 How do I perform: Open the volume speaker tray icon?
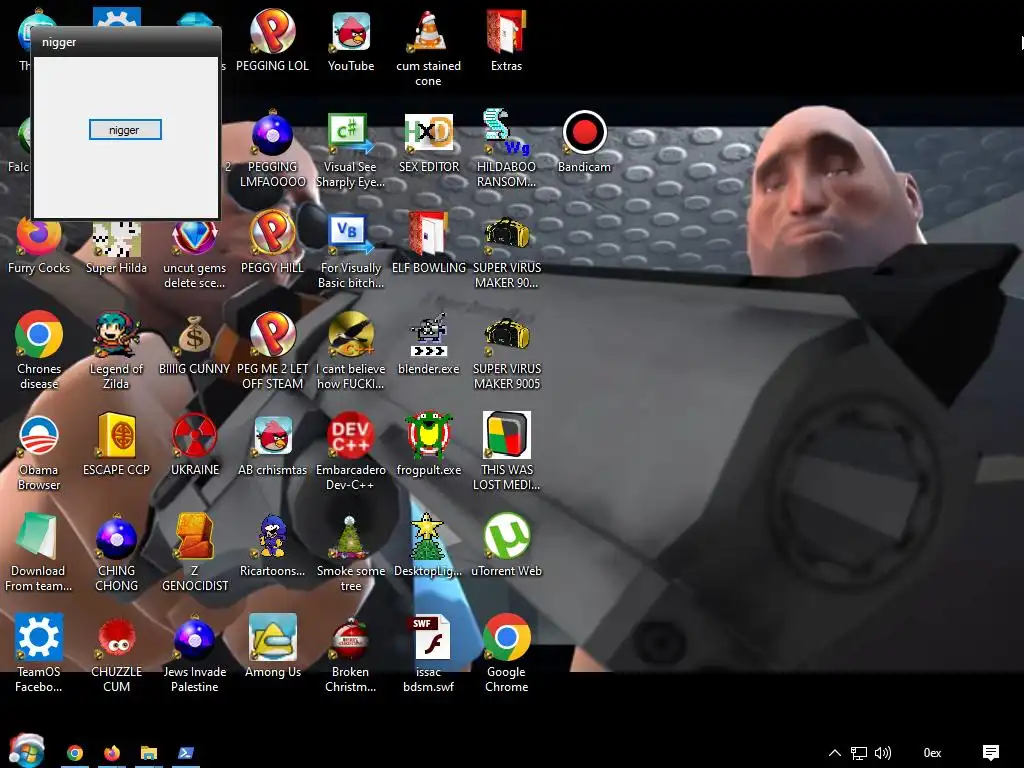[883, 753]
